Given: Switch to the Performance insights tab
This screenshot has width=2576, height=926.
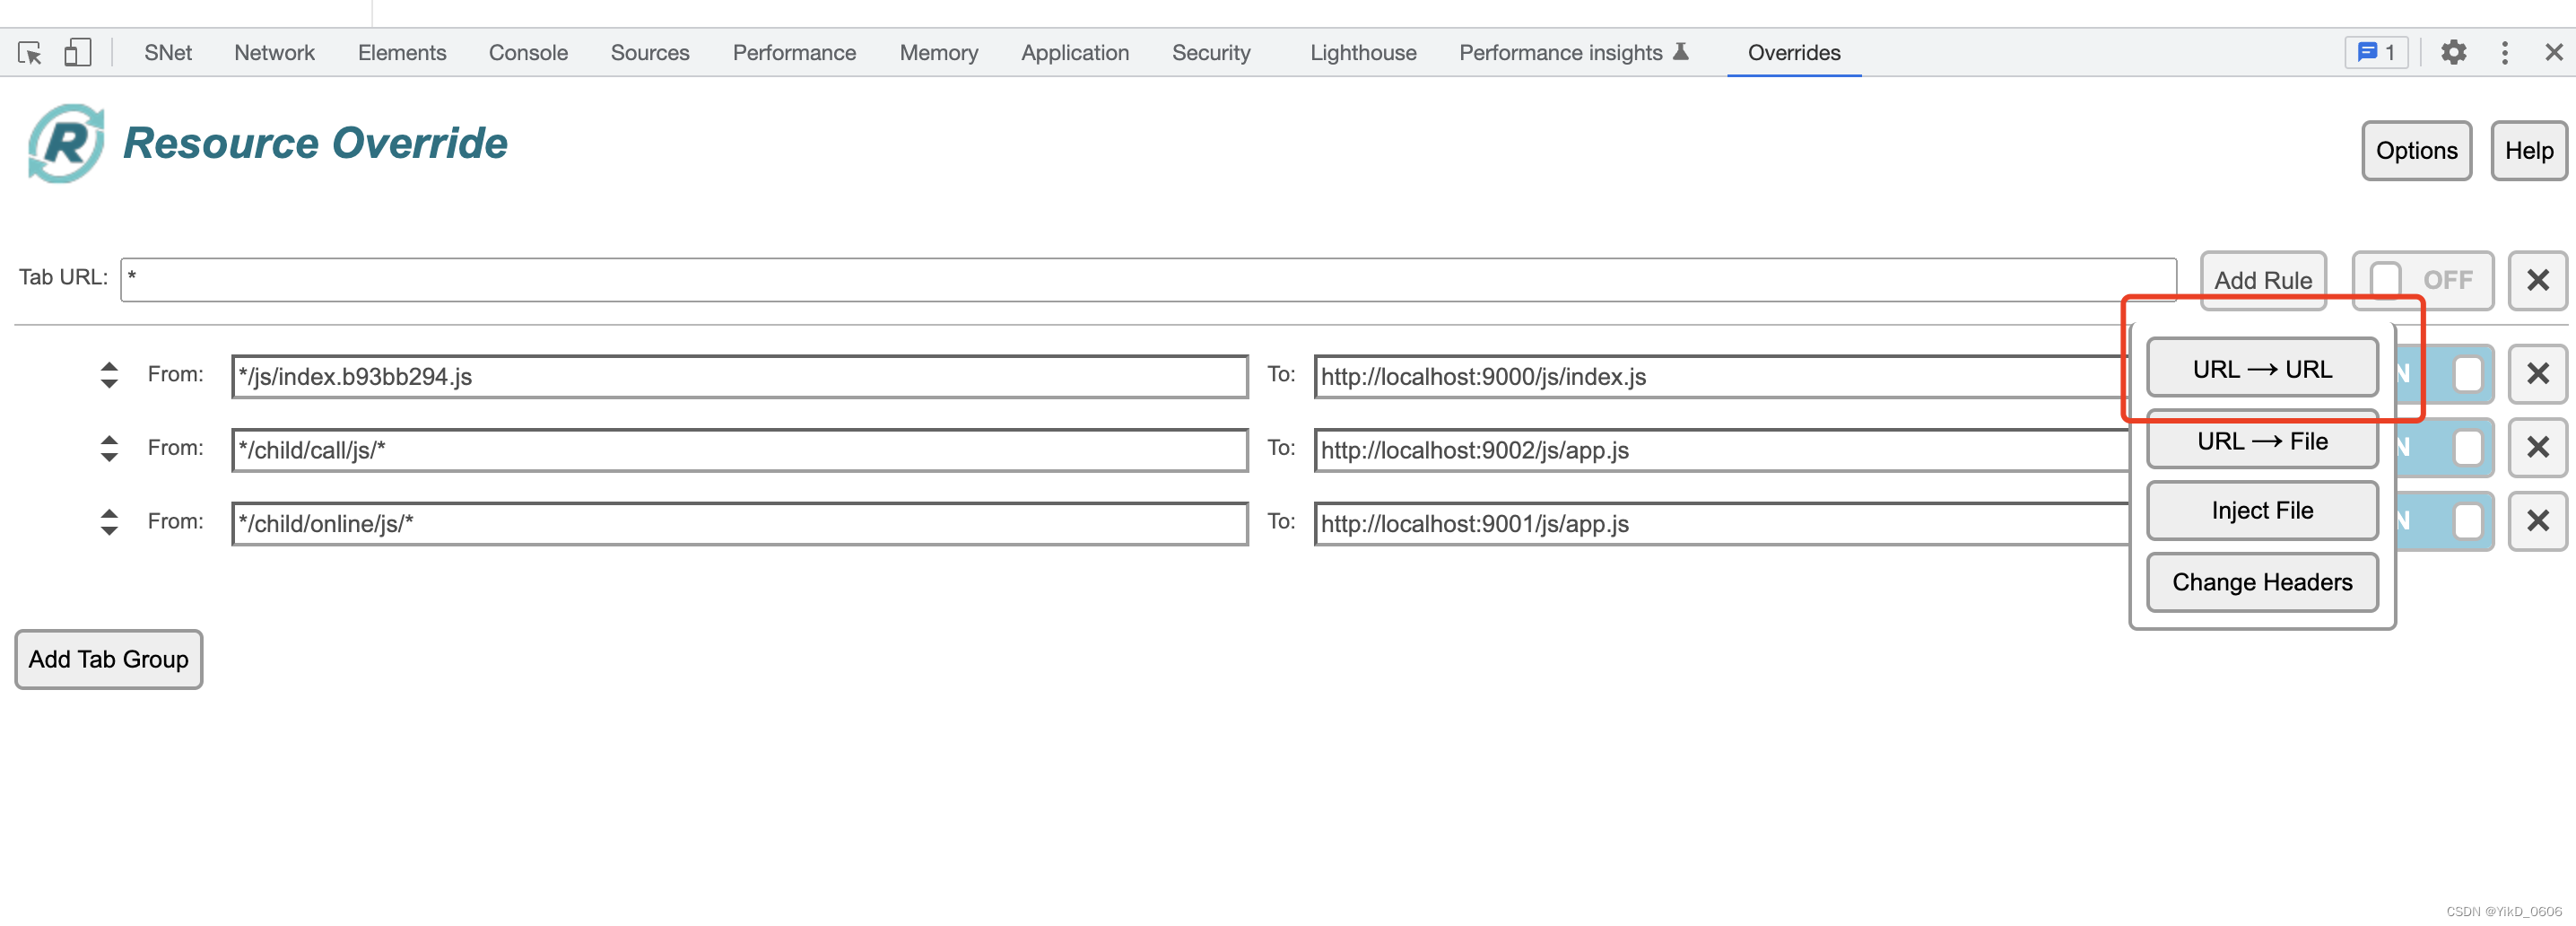Looking at the screenshot, I should click(x=1573, y=52).
